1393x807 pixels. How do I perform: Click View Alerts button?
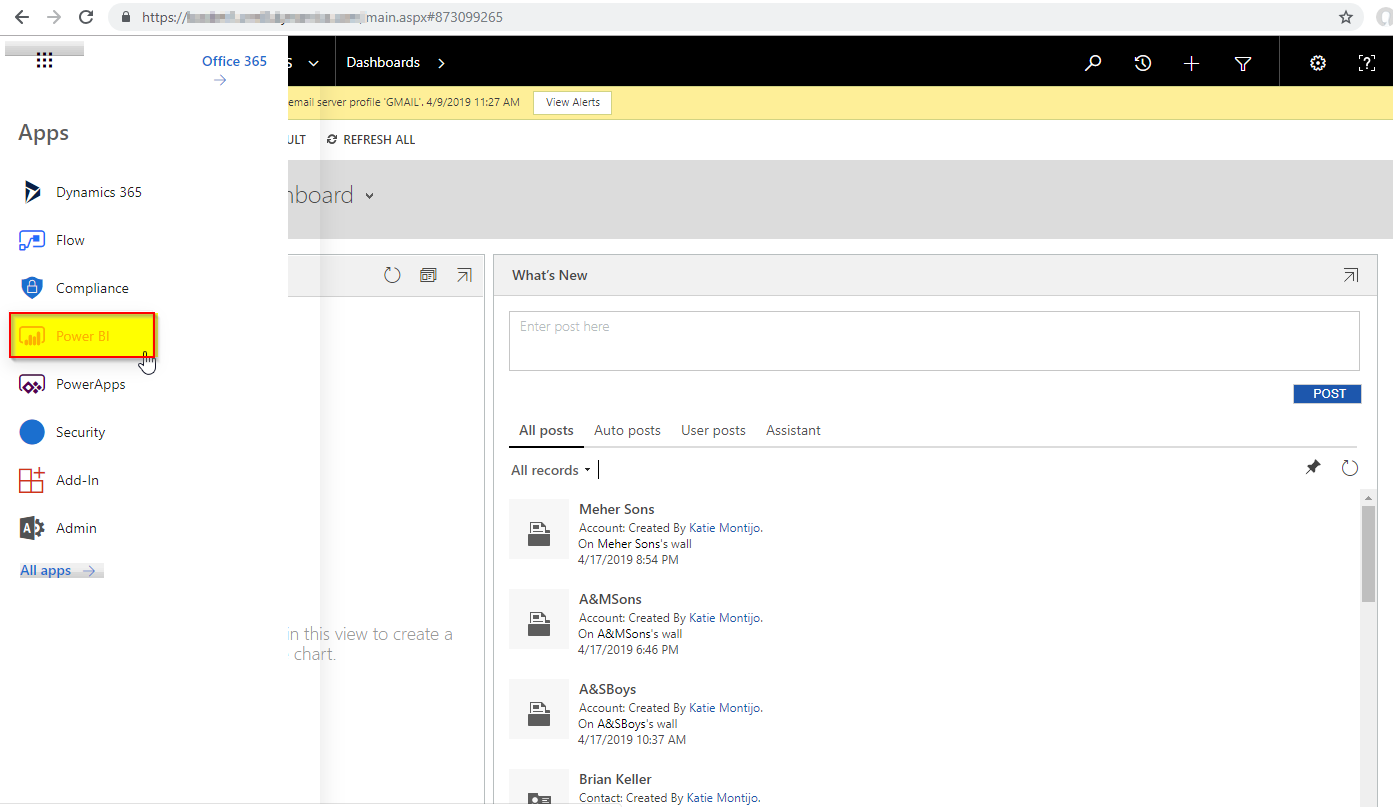(573, 102)
